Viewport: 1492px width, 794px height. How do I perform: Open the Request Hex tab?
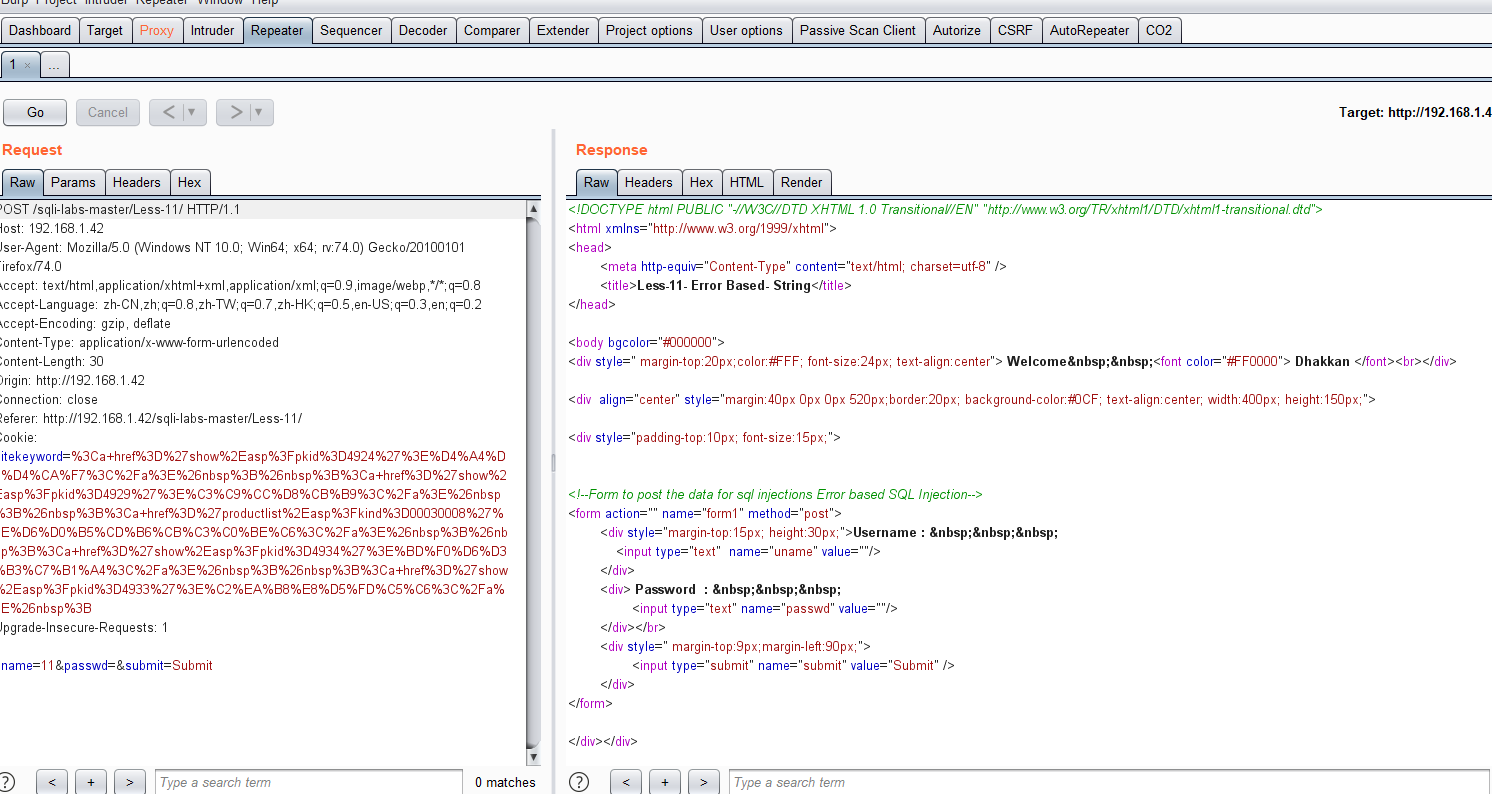[x=189, y=182]
